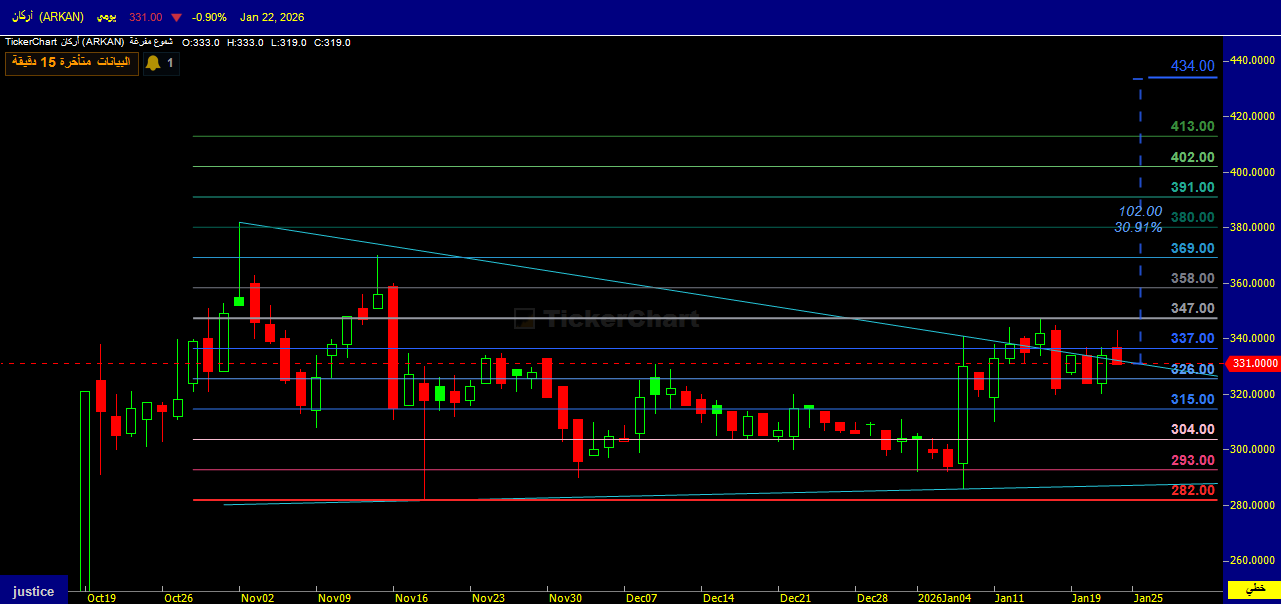
Task: Click the alerts bell icon
Action: click(x=153, y=63)
